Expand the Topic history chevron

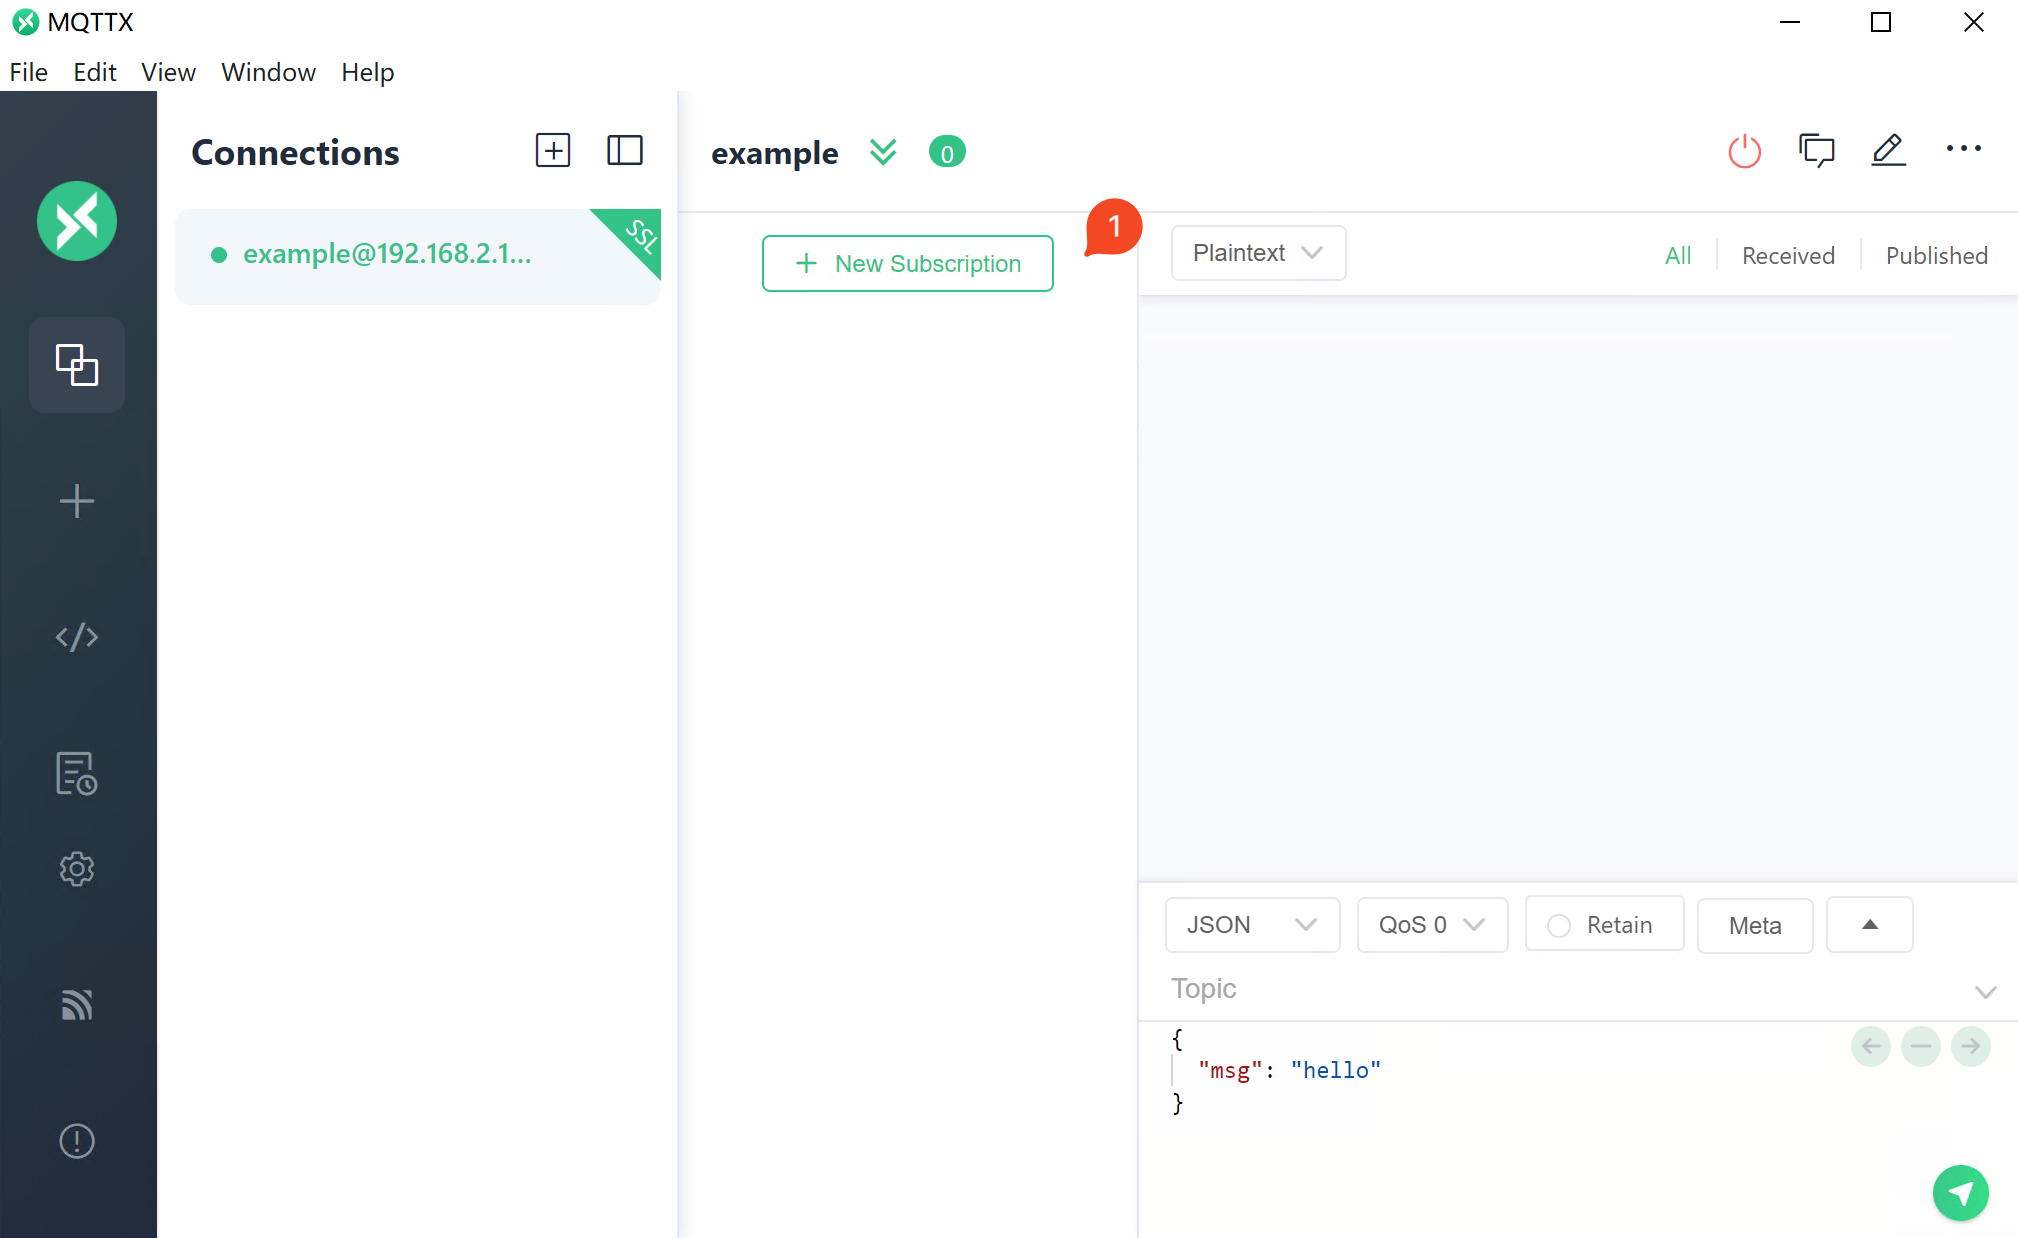[1986, 991]
